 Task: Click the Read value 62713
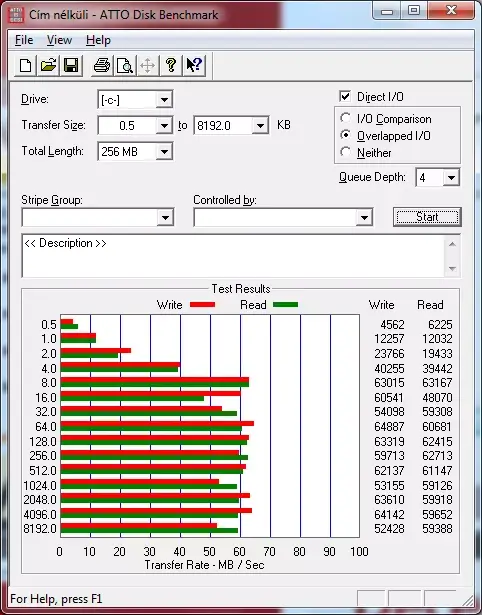click(437, 456)
